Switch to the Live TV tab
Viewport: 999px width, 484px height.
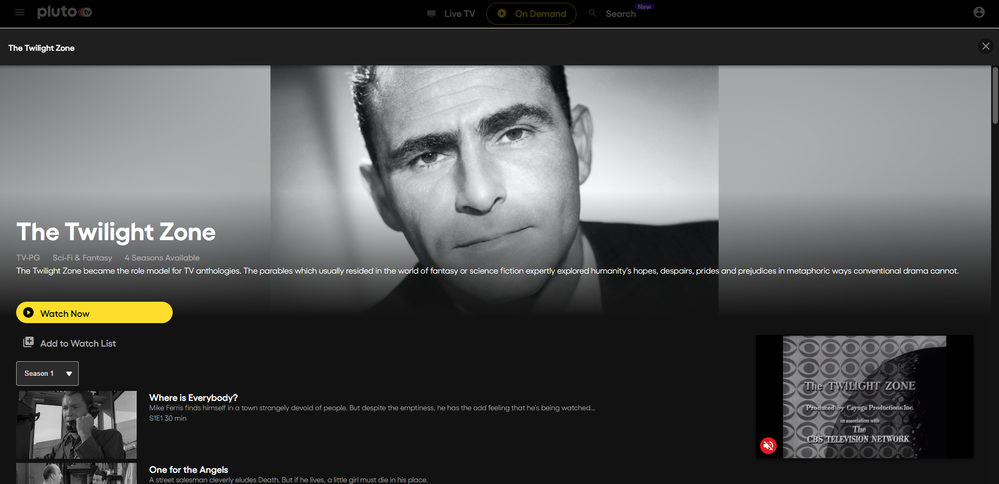point(459,14)
